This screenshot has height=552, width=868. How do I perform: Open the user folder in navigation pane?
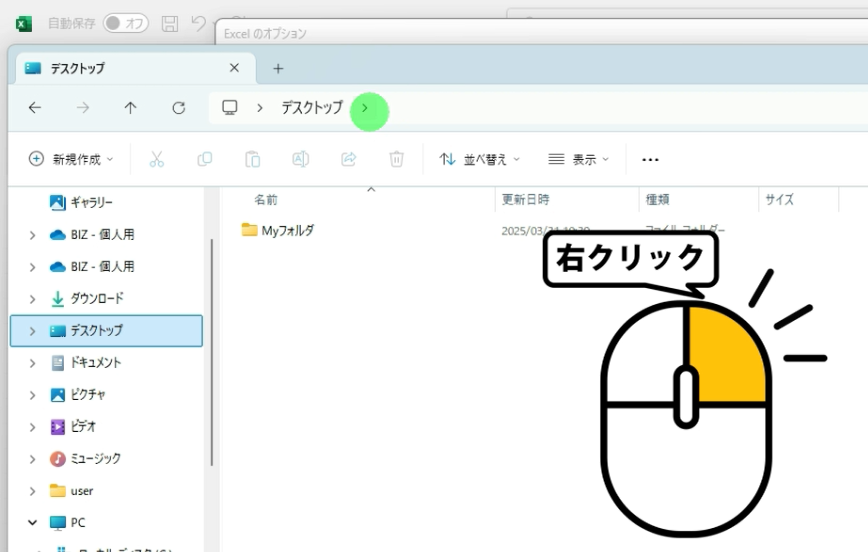pos(71,491)
